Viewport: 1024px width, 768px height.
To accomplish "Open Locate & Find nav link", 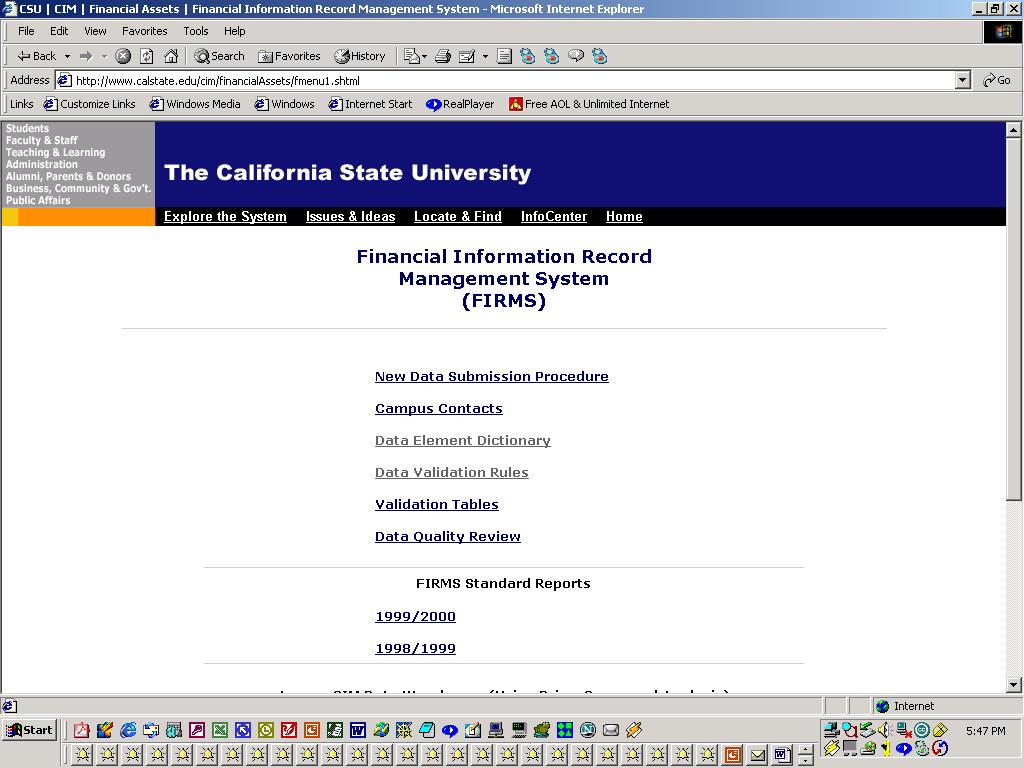I will coord(458,217).
